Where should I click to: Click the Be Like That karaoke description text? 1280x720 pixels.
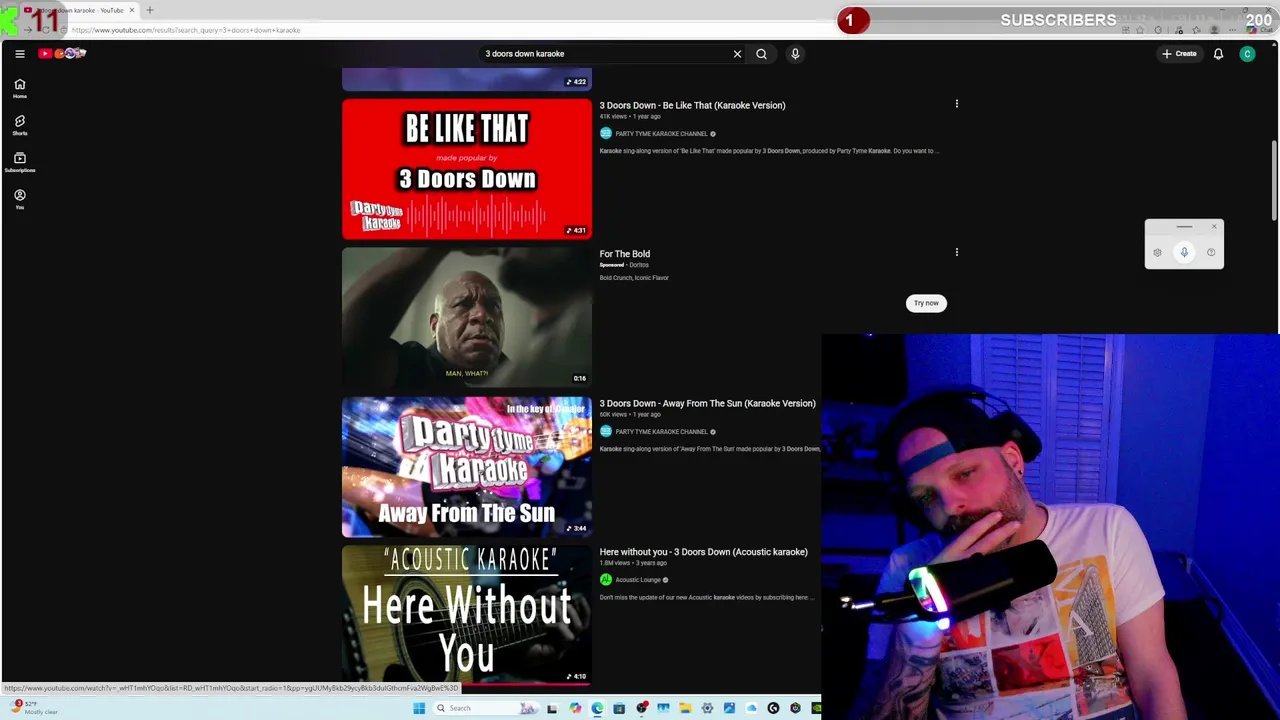pos(768,151)
